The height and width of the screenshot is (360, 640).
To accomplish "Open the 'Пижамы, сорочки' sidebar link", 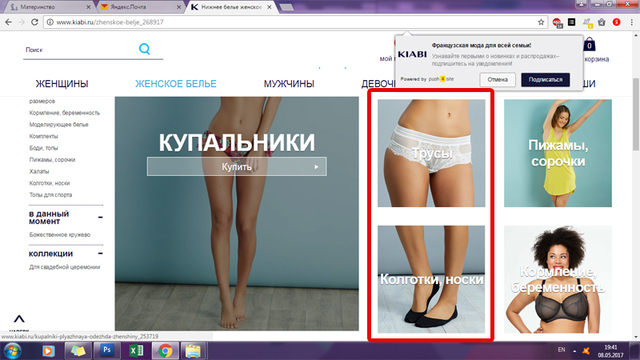I will (x=52, y=160).
